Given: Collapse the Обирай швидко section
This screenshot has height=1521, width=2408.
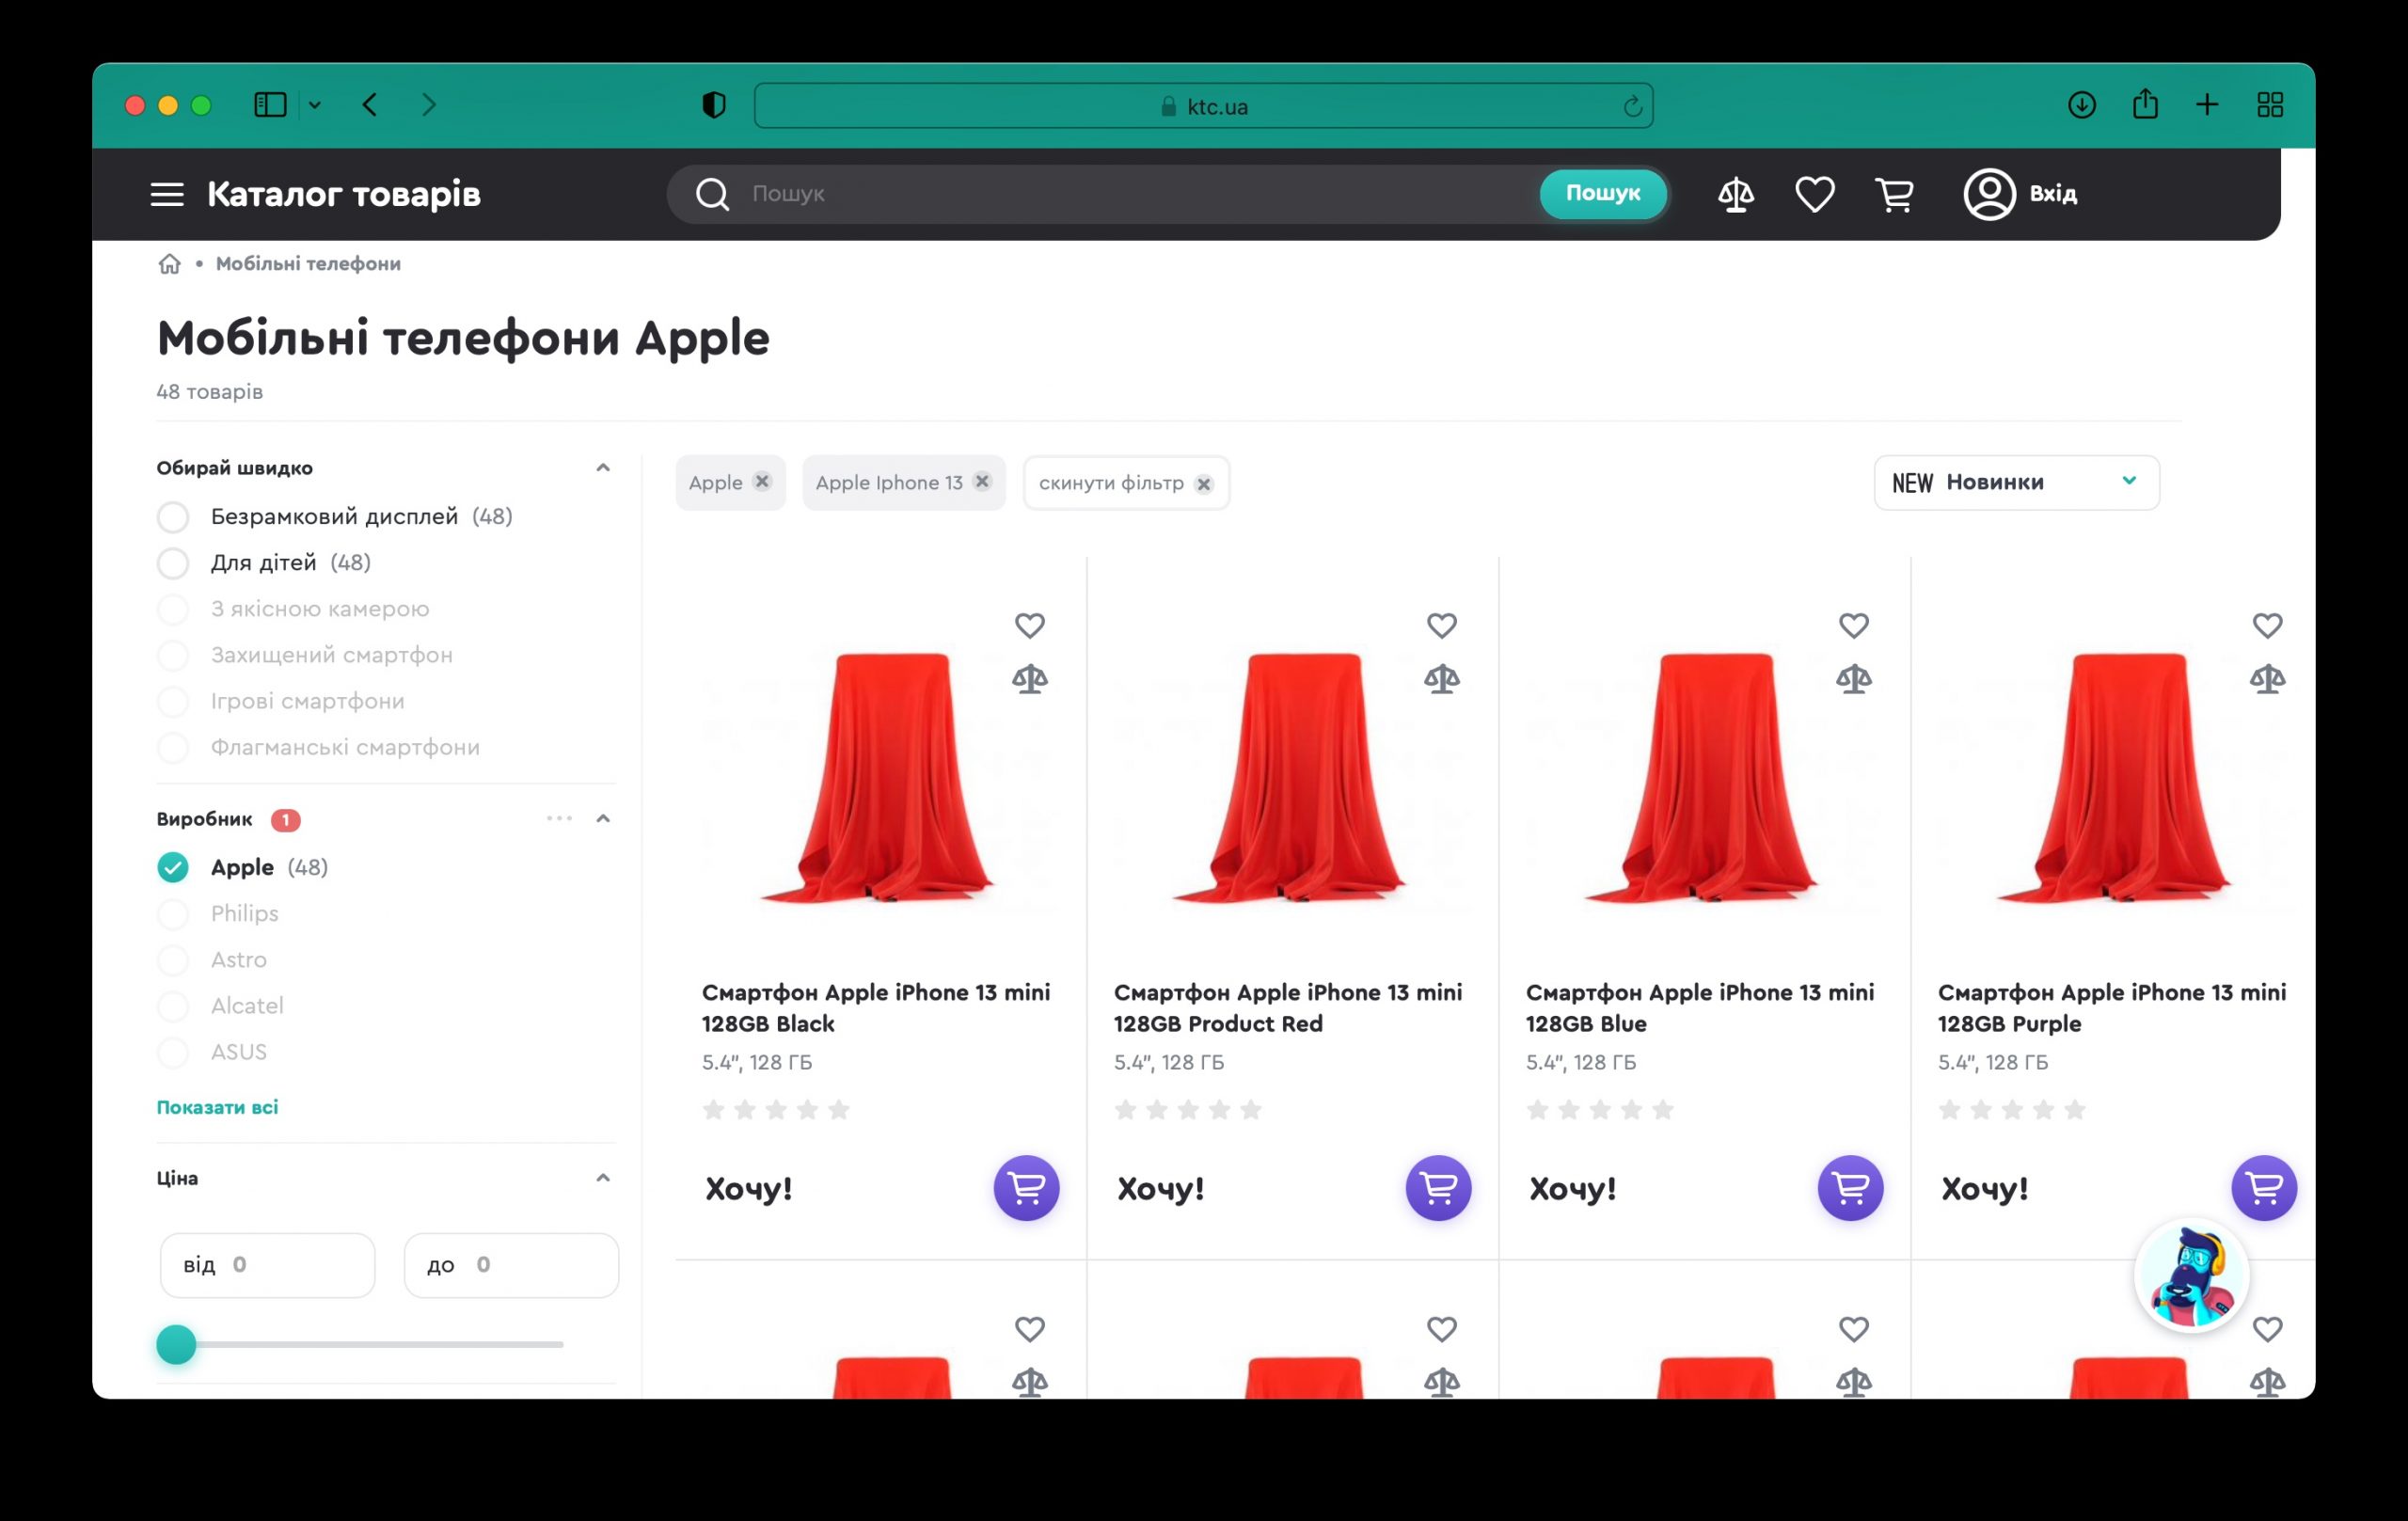Looking at the screenshot, I should pyautogui.click(x=602, y=468).
